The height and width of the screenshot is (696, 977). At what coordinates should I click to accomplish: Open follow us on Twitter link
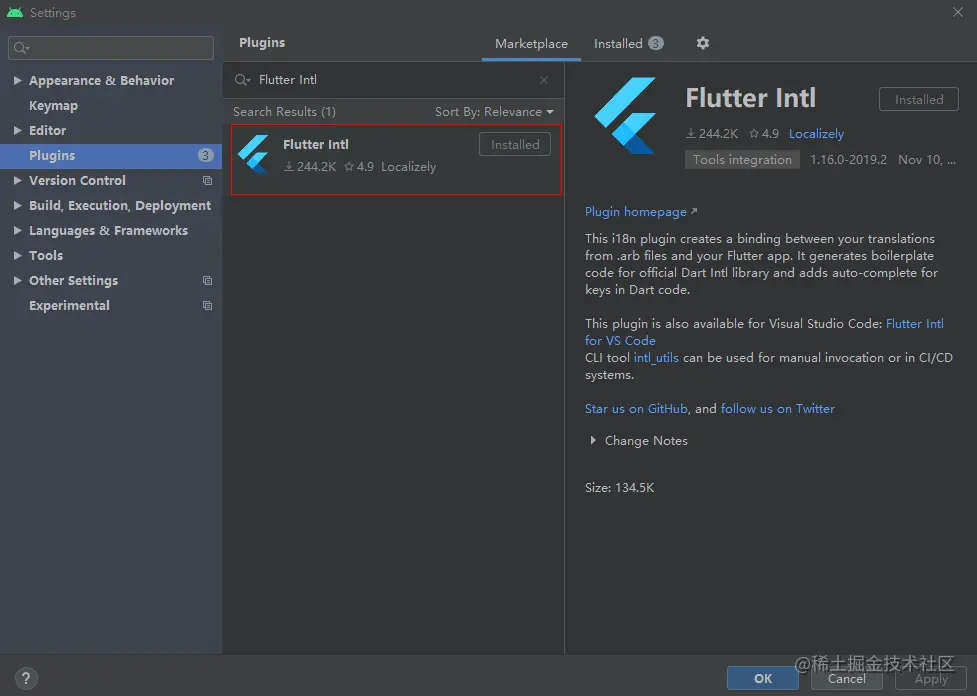(778, 409)
